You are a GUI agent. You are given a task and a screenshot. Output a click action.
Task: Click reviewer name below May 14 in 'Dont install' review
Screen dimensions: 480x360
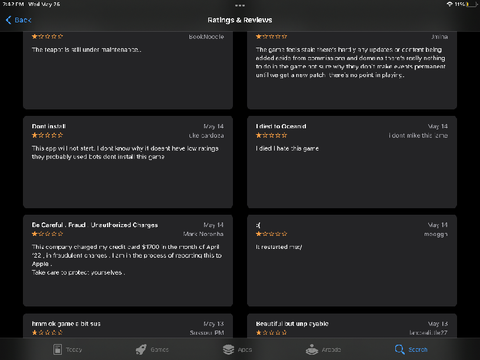click(x=206, y=136)
